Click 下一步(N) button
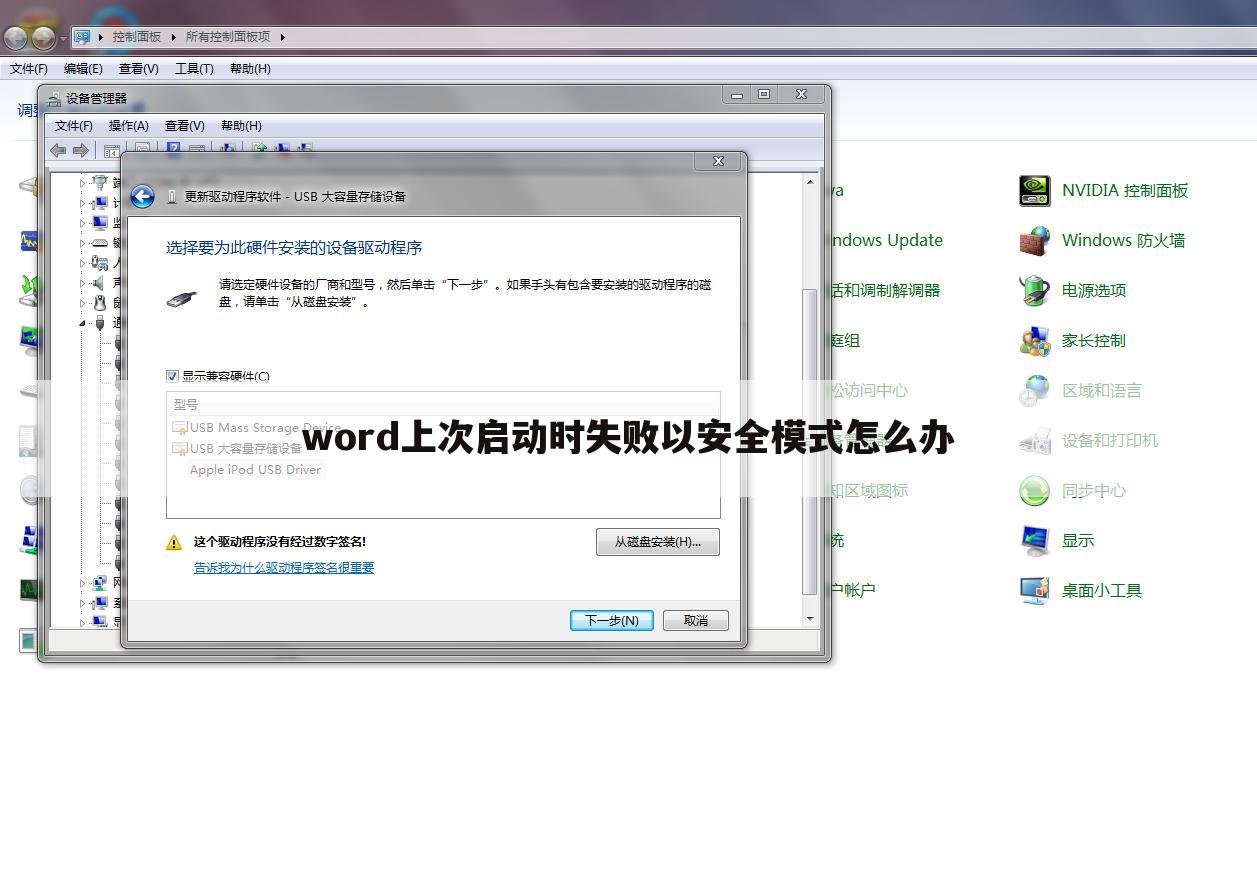 (612, 620)
